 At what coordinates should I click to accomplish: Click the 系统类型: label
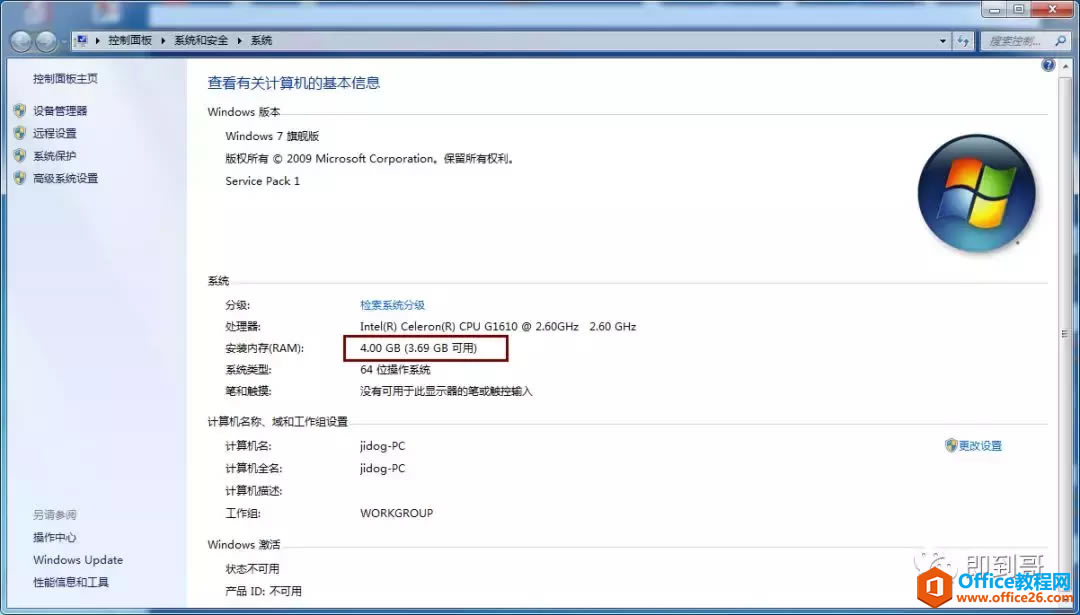tap(249, 370)
